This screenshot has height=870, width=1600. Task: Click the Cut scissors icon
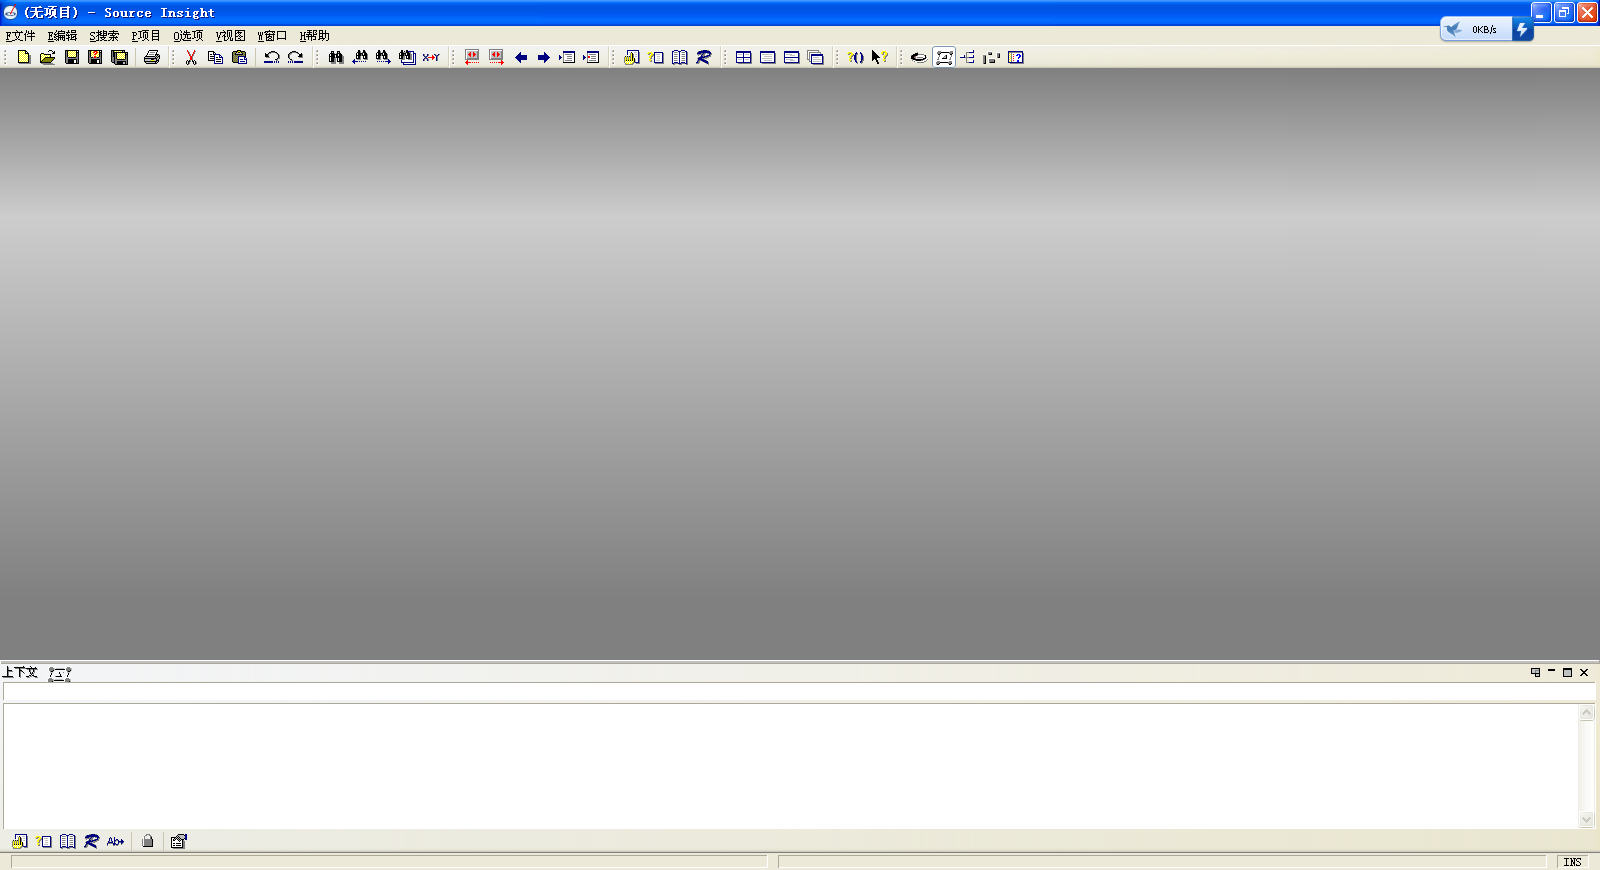click(191, 57)
